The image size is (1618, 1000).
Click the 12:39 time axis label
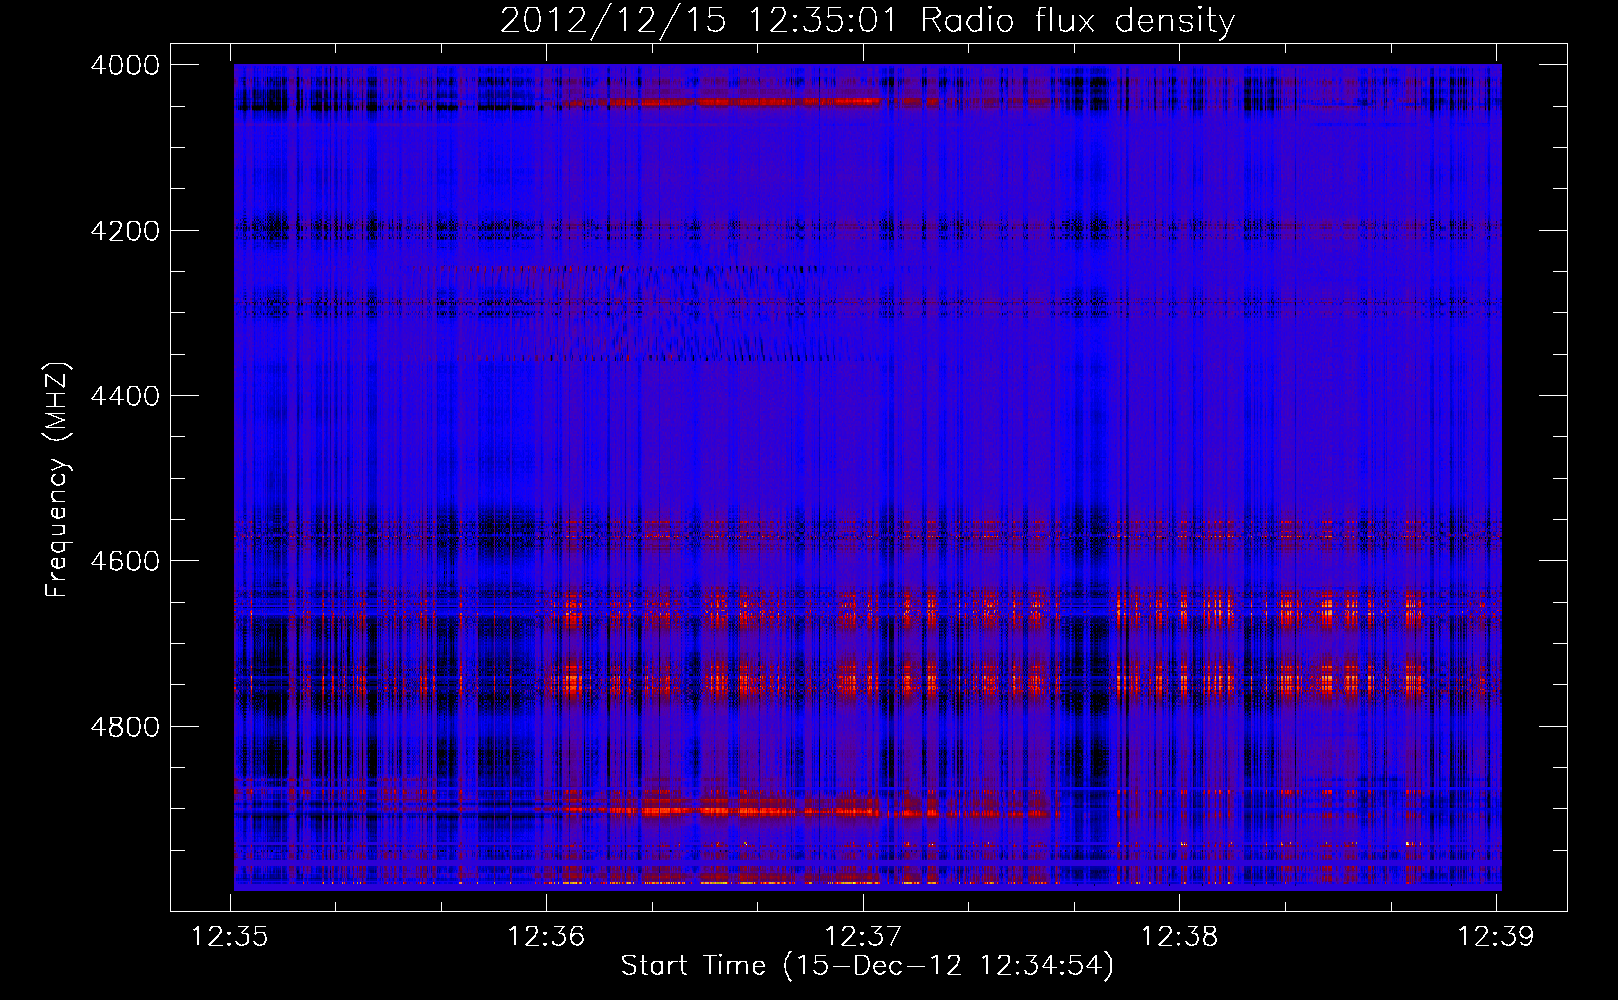[1495, 937]
